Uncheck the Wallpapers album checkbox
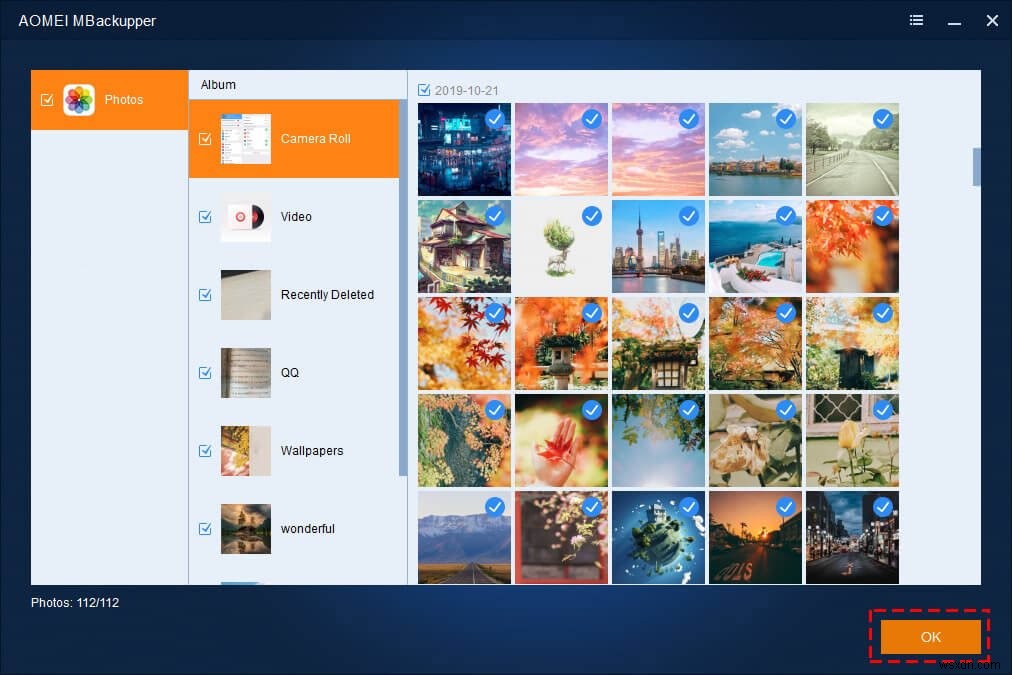This screenshot has height=675, width=1012. click(206, 451)
